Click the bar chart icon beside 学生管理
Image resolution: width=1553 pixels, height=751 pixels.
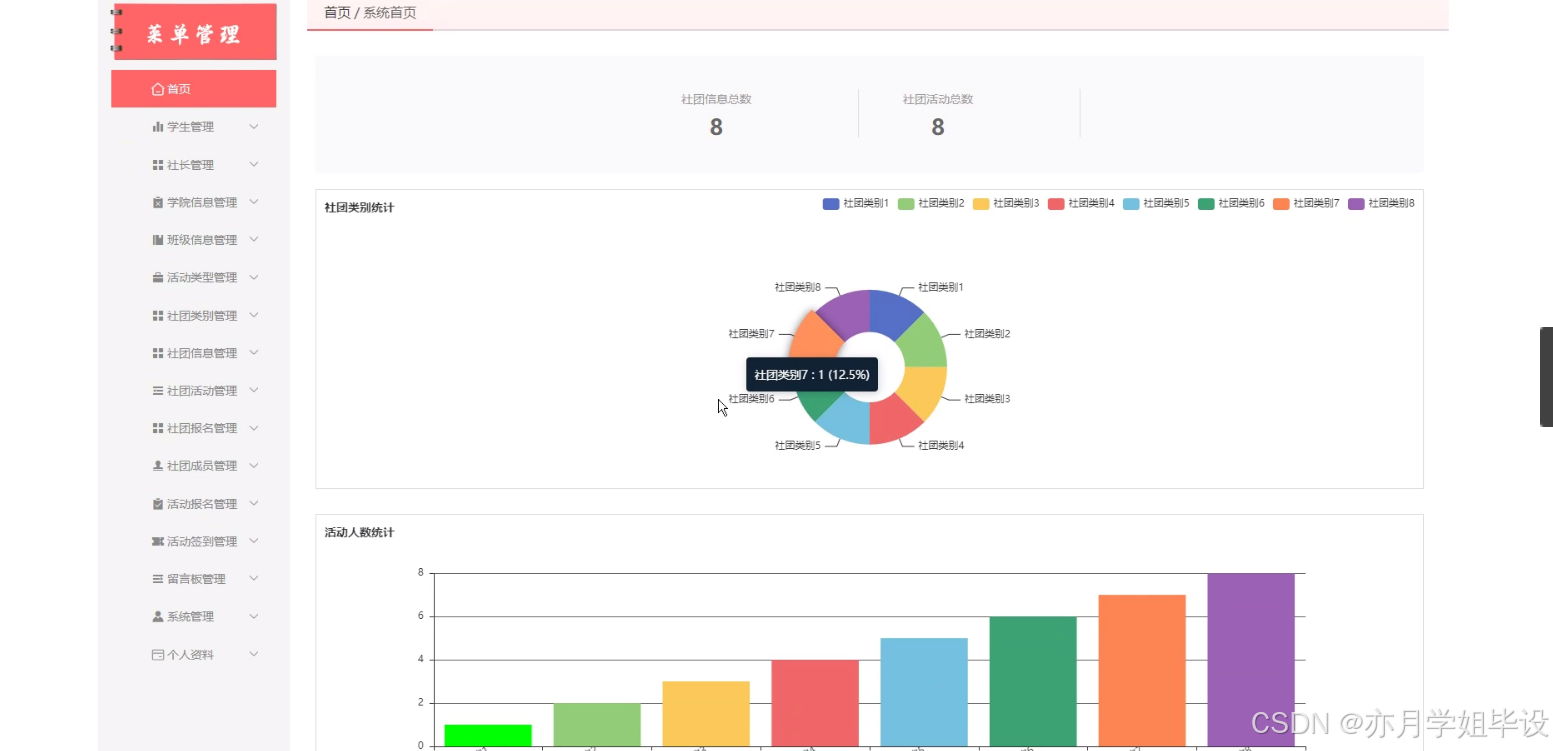157,127
